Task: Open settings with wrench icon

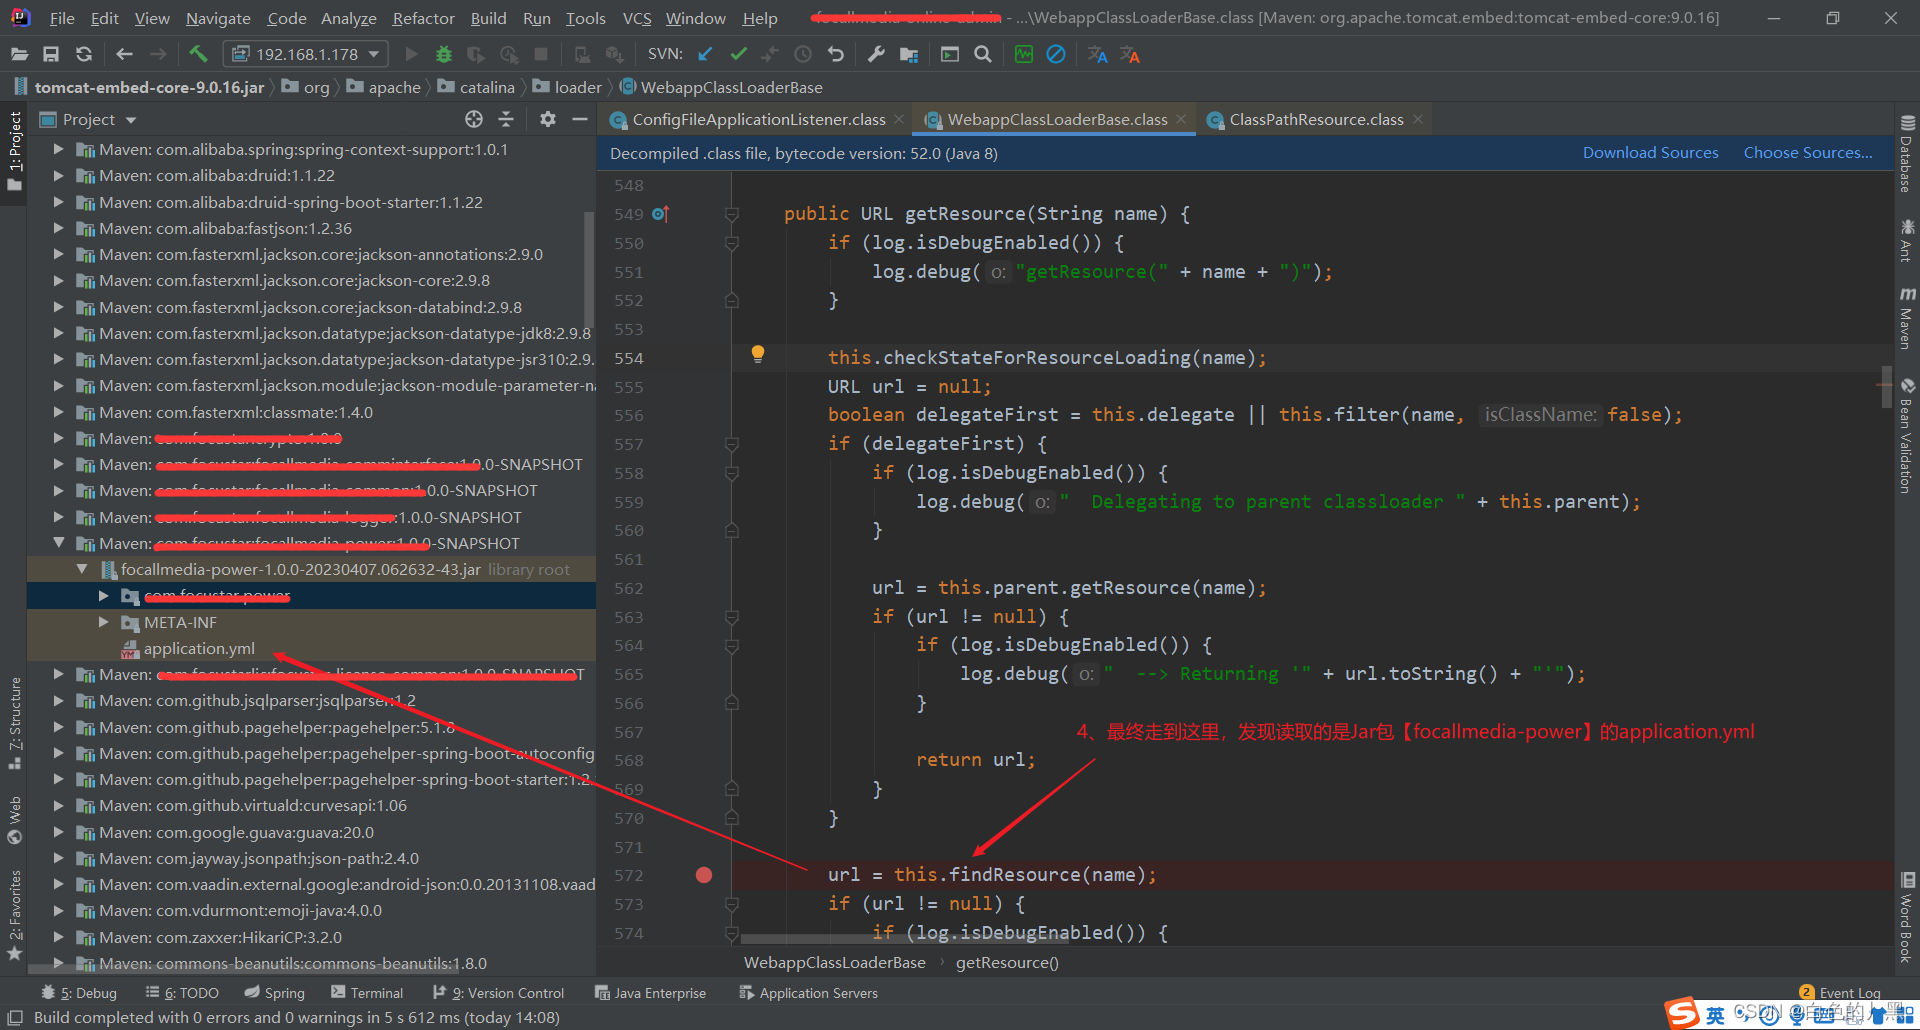Action: 876,54
